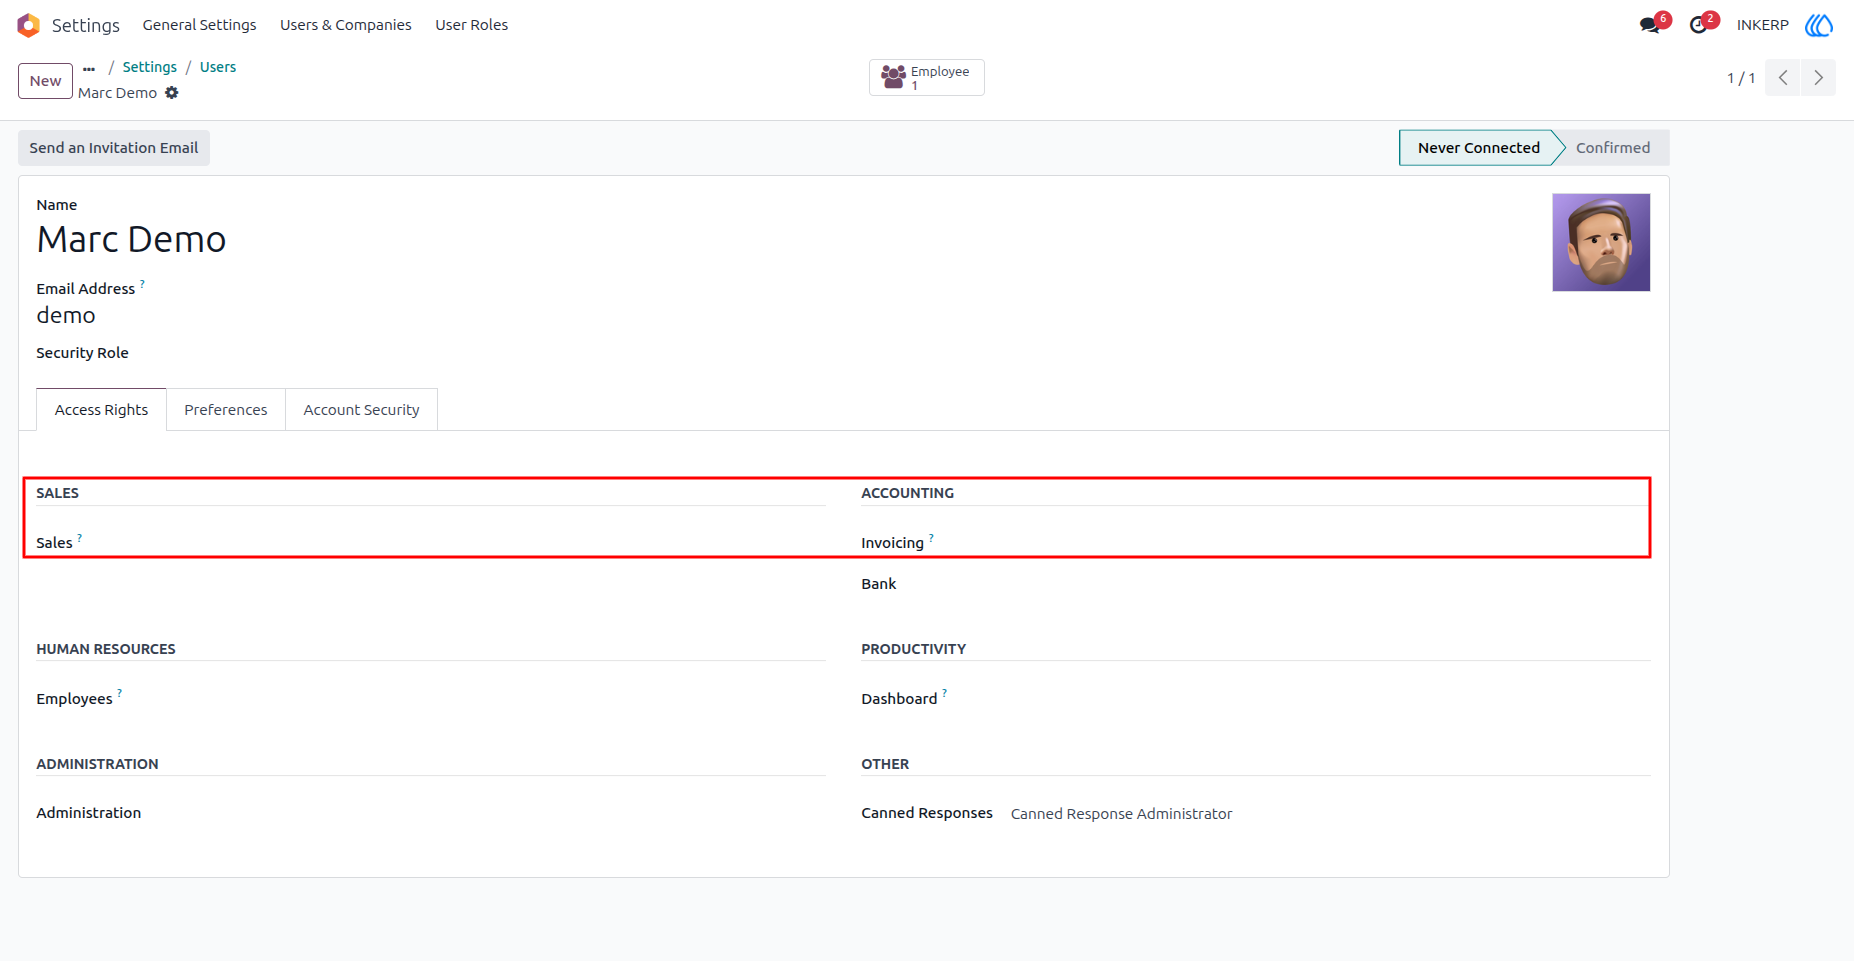
Task: Open the chat messages icon
Action: point(1650,25)
